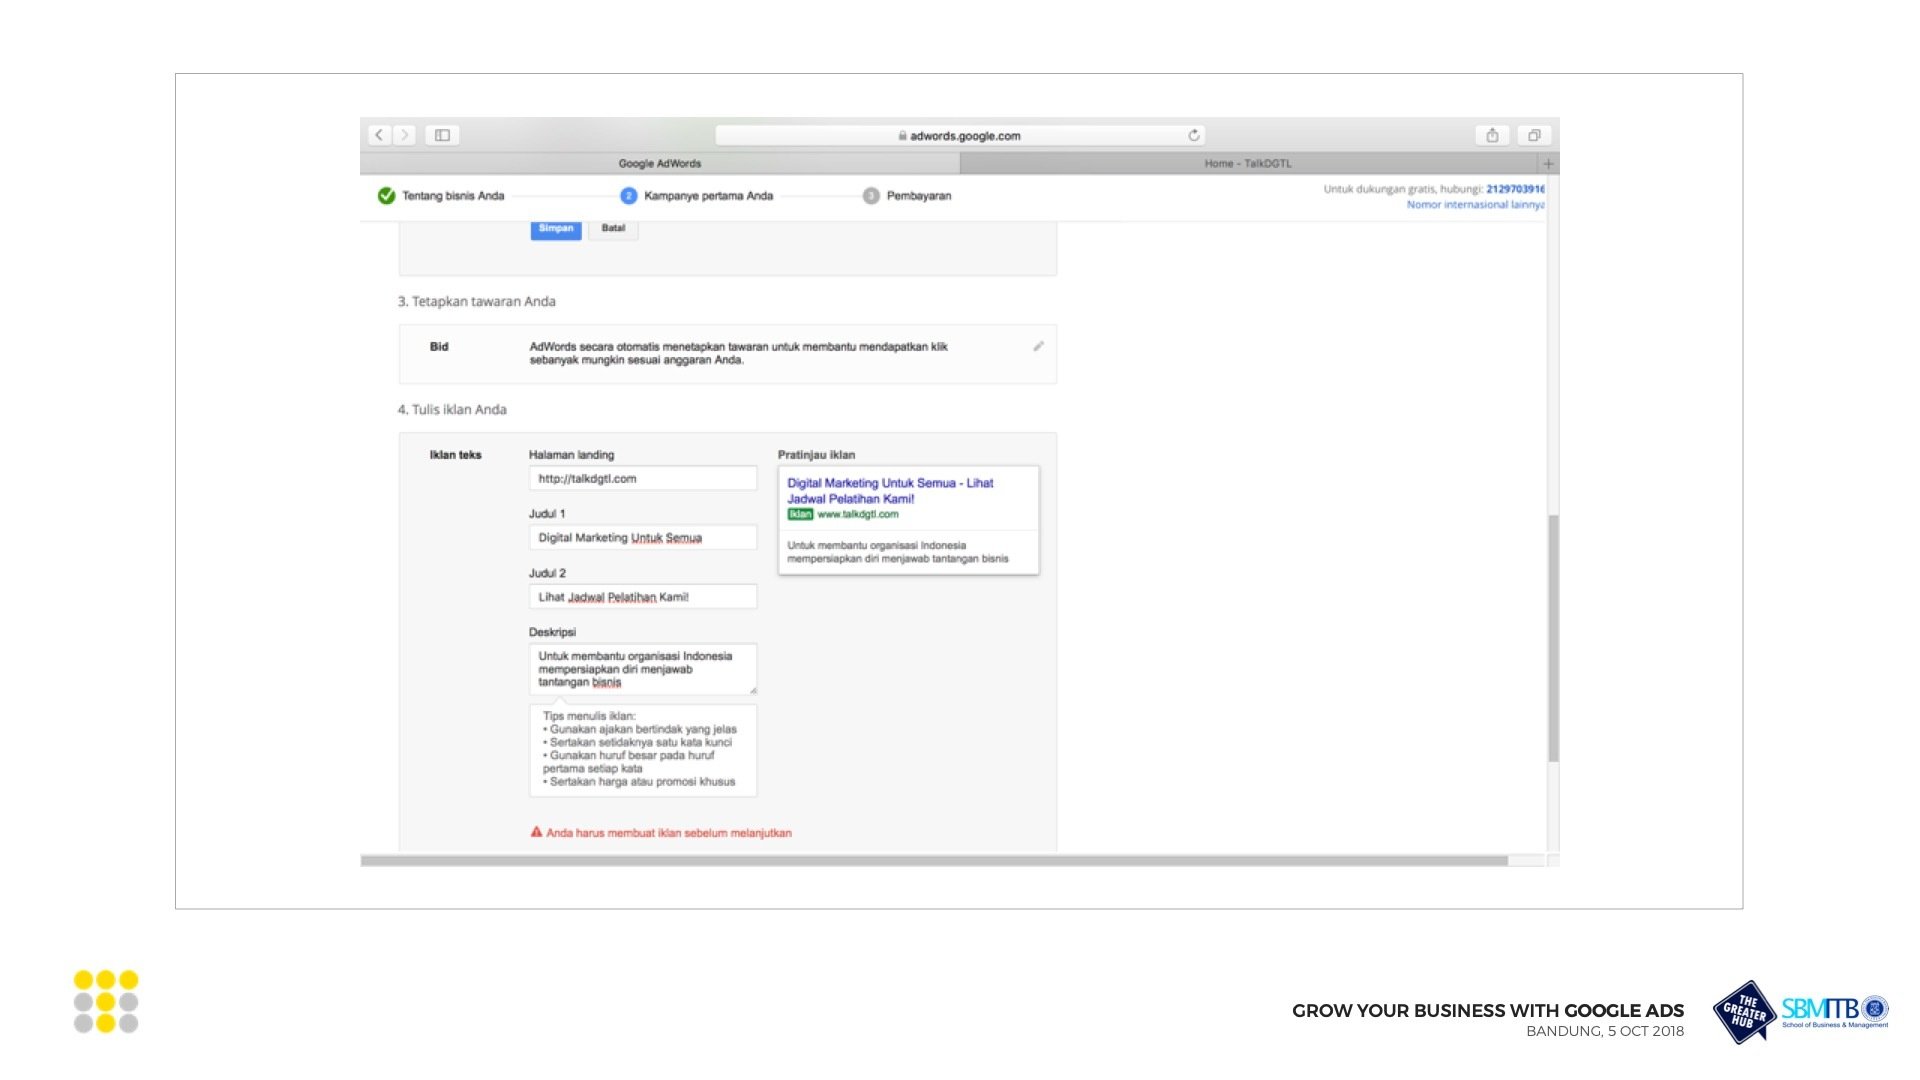Click the Safari back arrow button
Image resolution: width=1920 pixels, height=1080 pixels.
coord(379,135)
